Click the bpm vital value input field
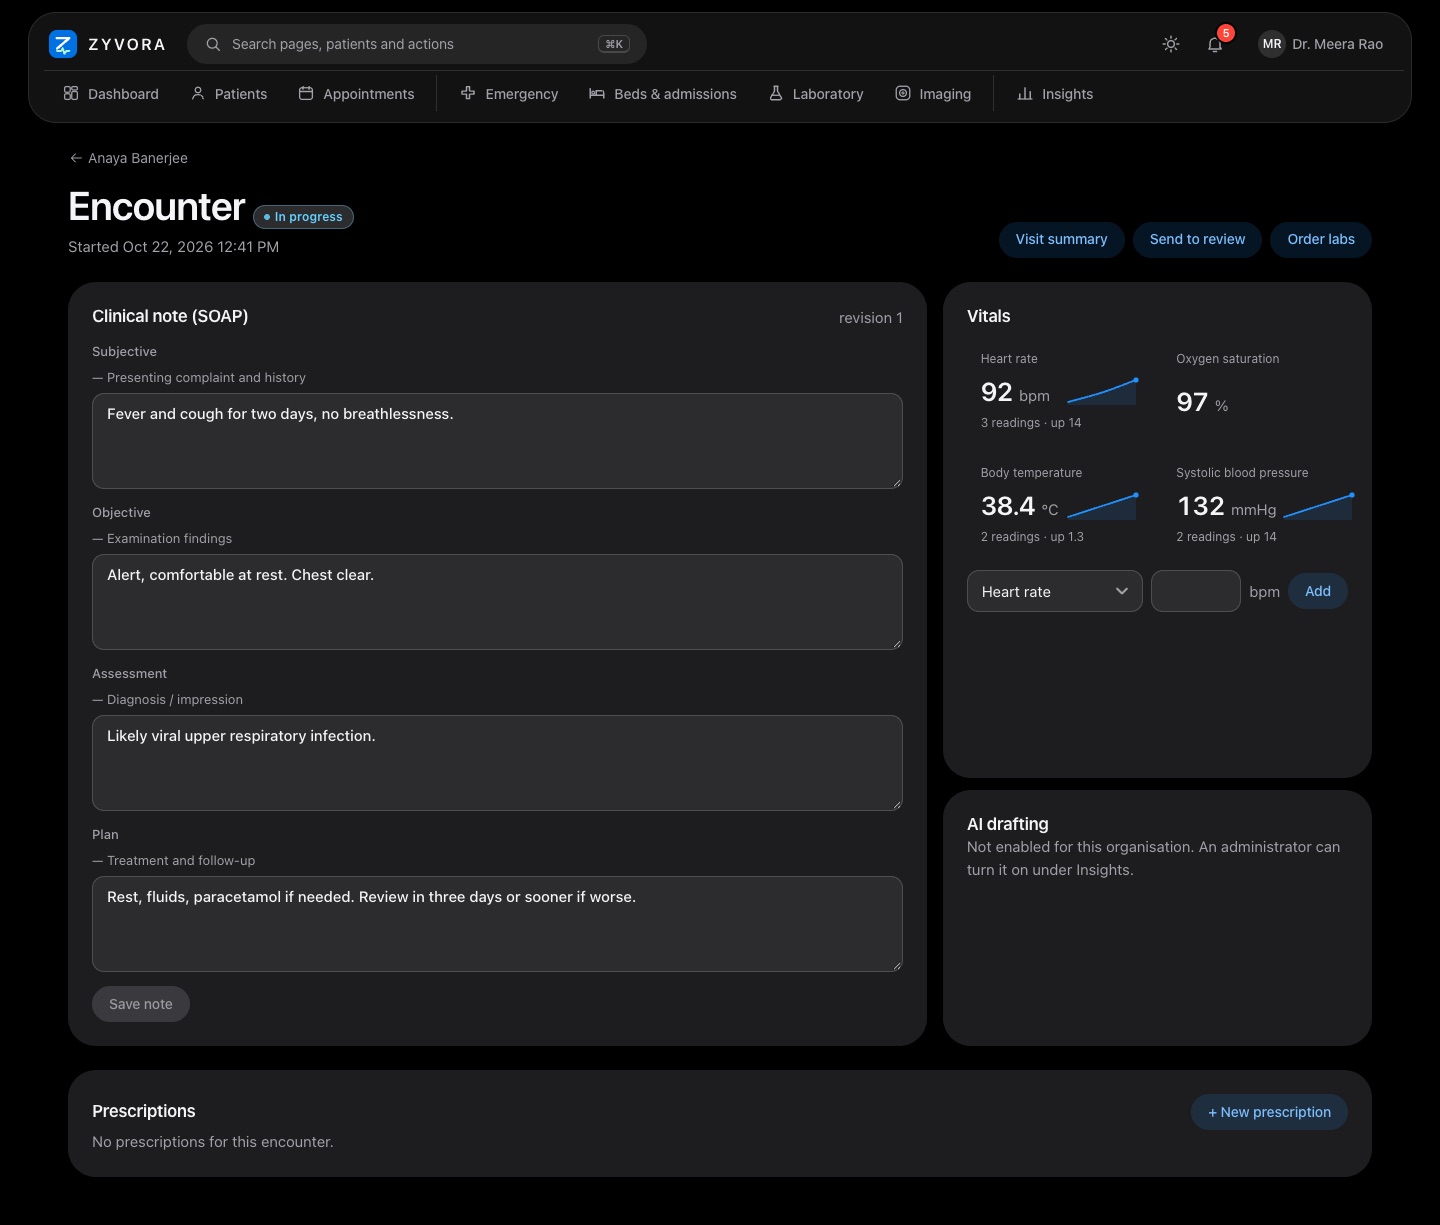This screenshot has width=1440, height=1225. (x=1196, y=591)
